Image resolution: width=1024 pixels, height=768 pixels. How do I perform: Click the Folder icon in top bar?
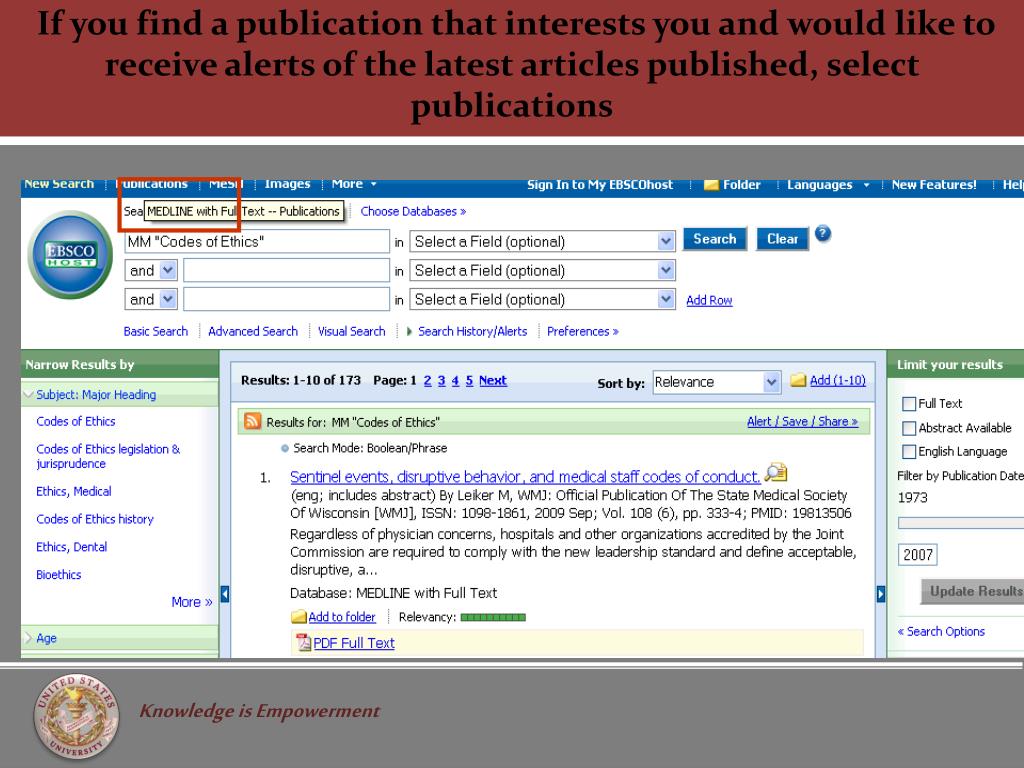711,185
